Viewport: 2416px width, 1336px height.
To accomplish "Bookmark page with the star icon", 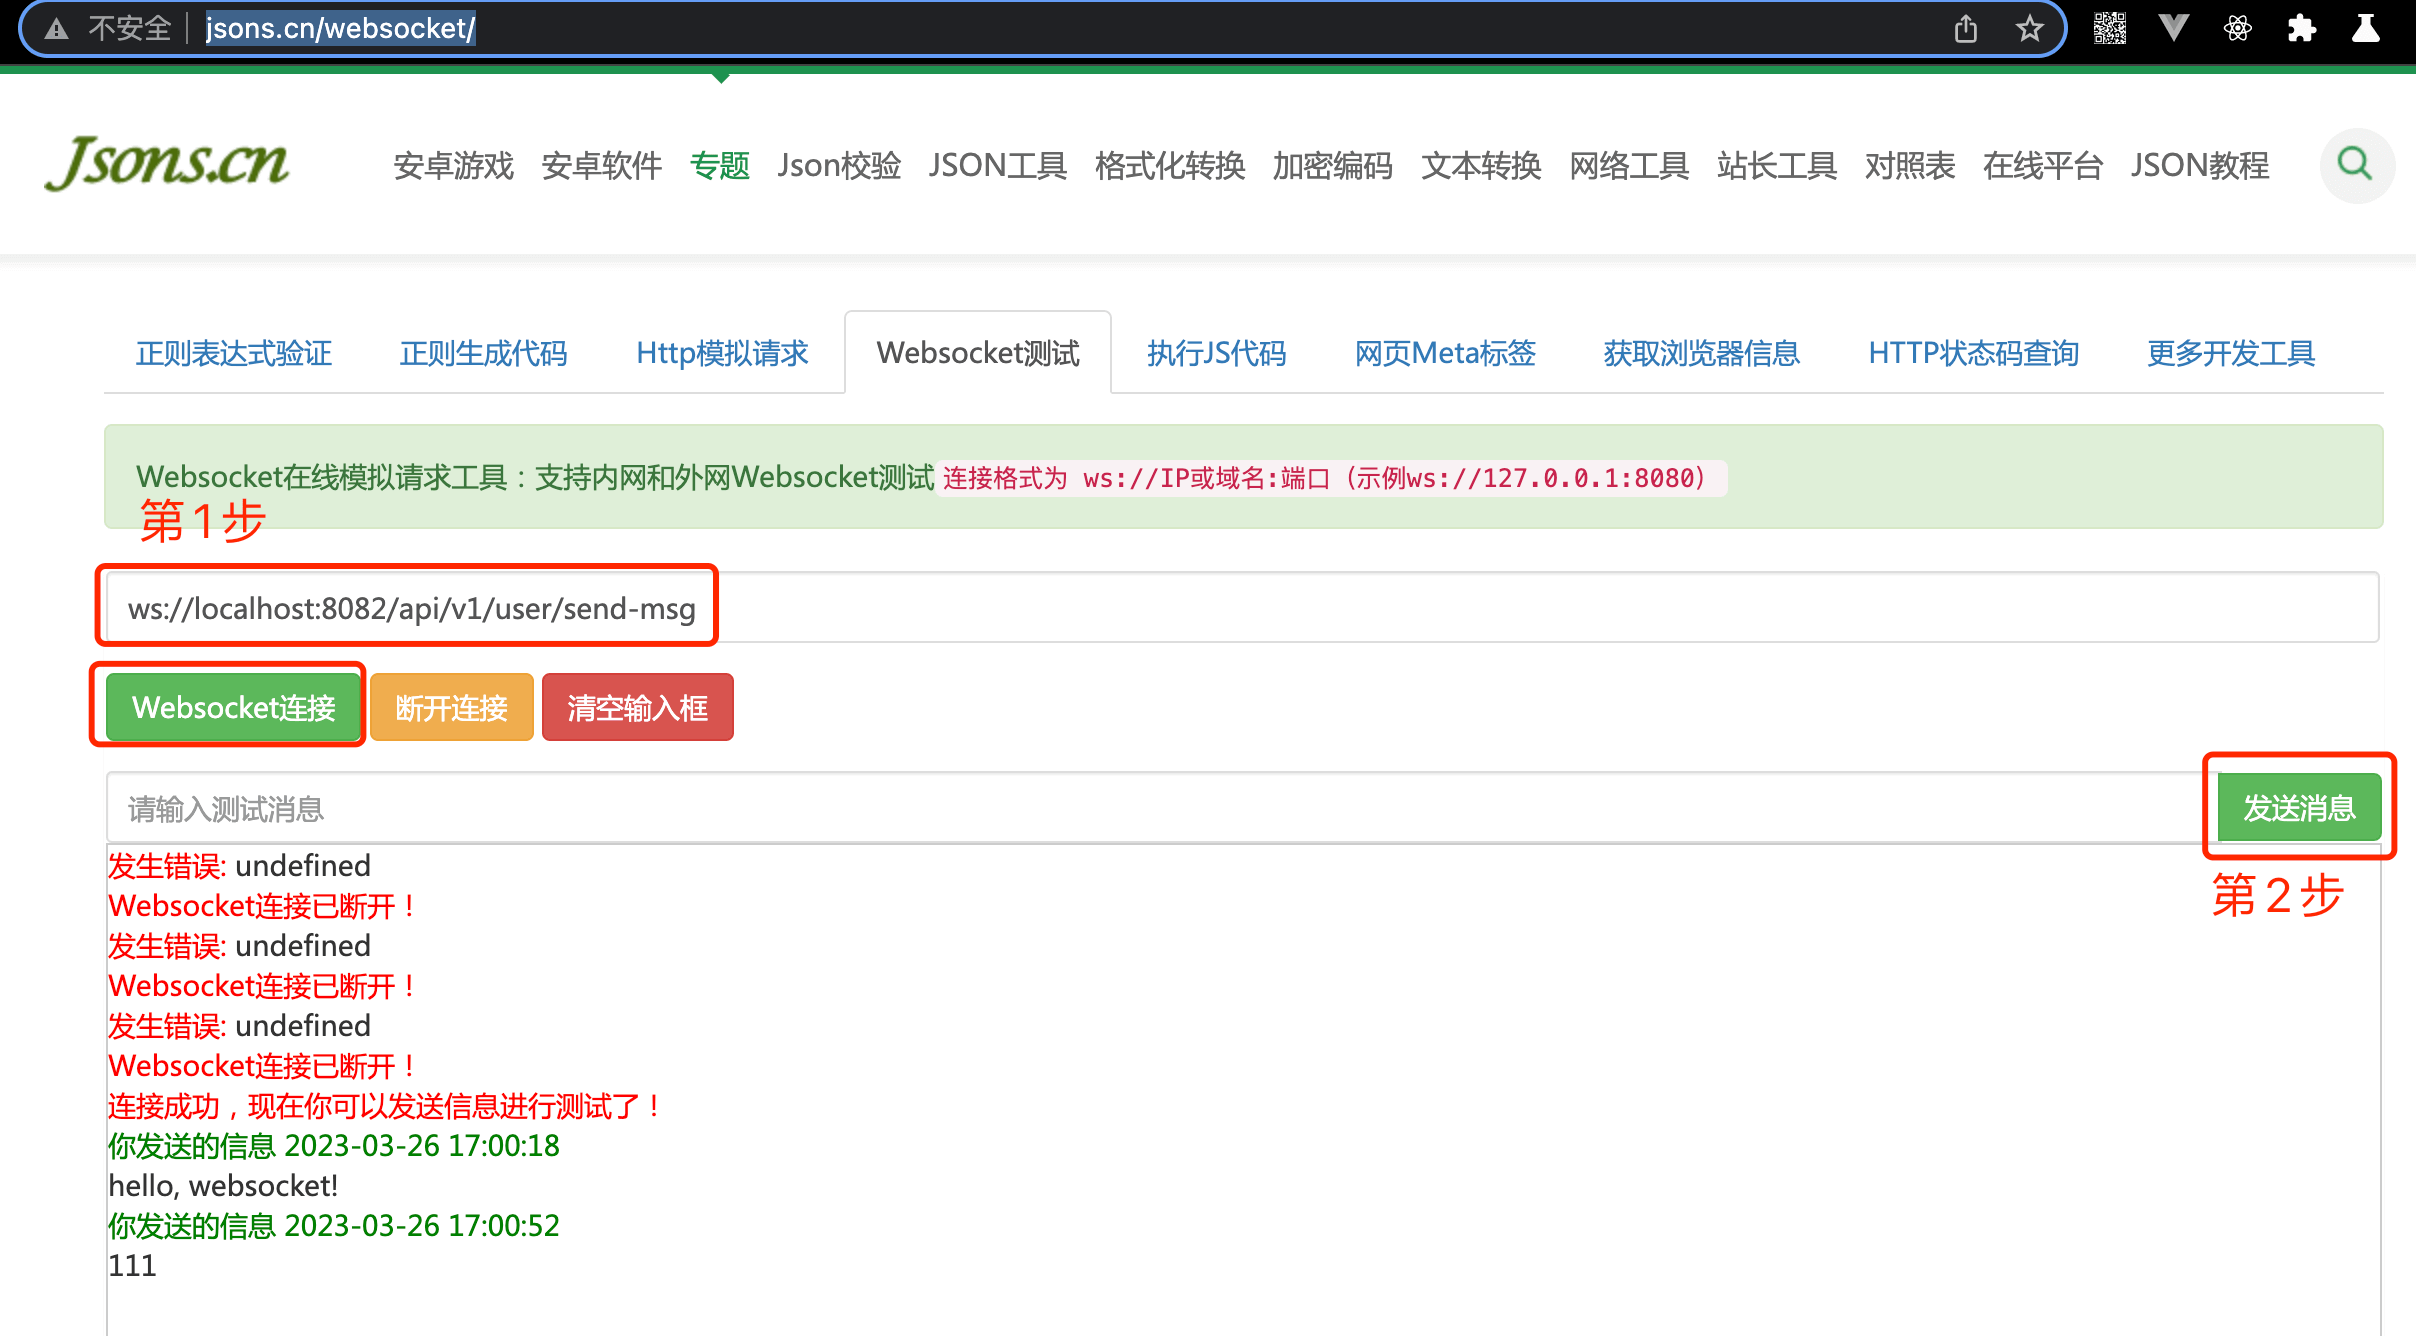I will [2029, 29].
